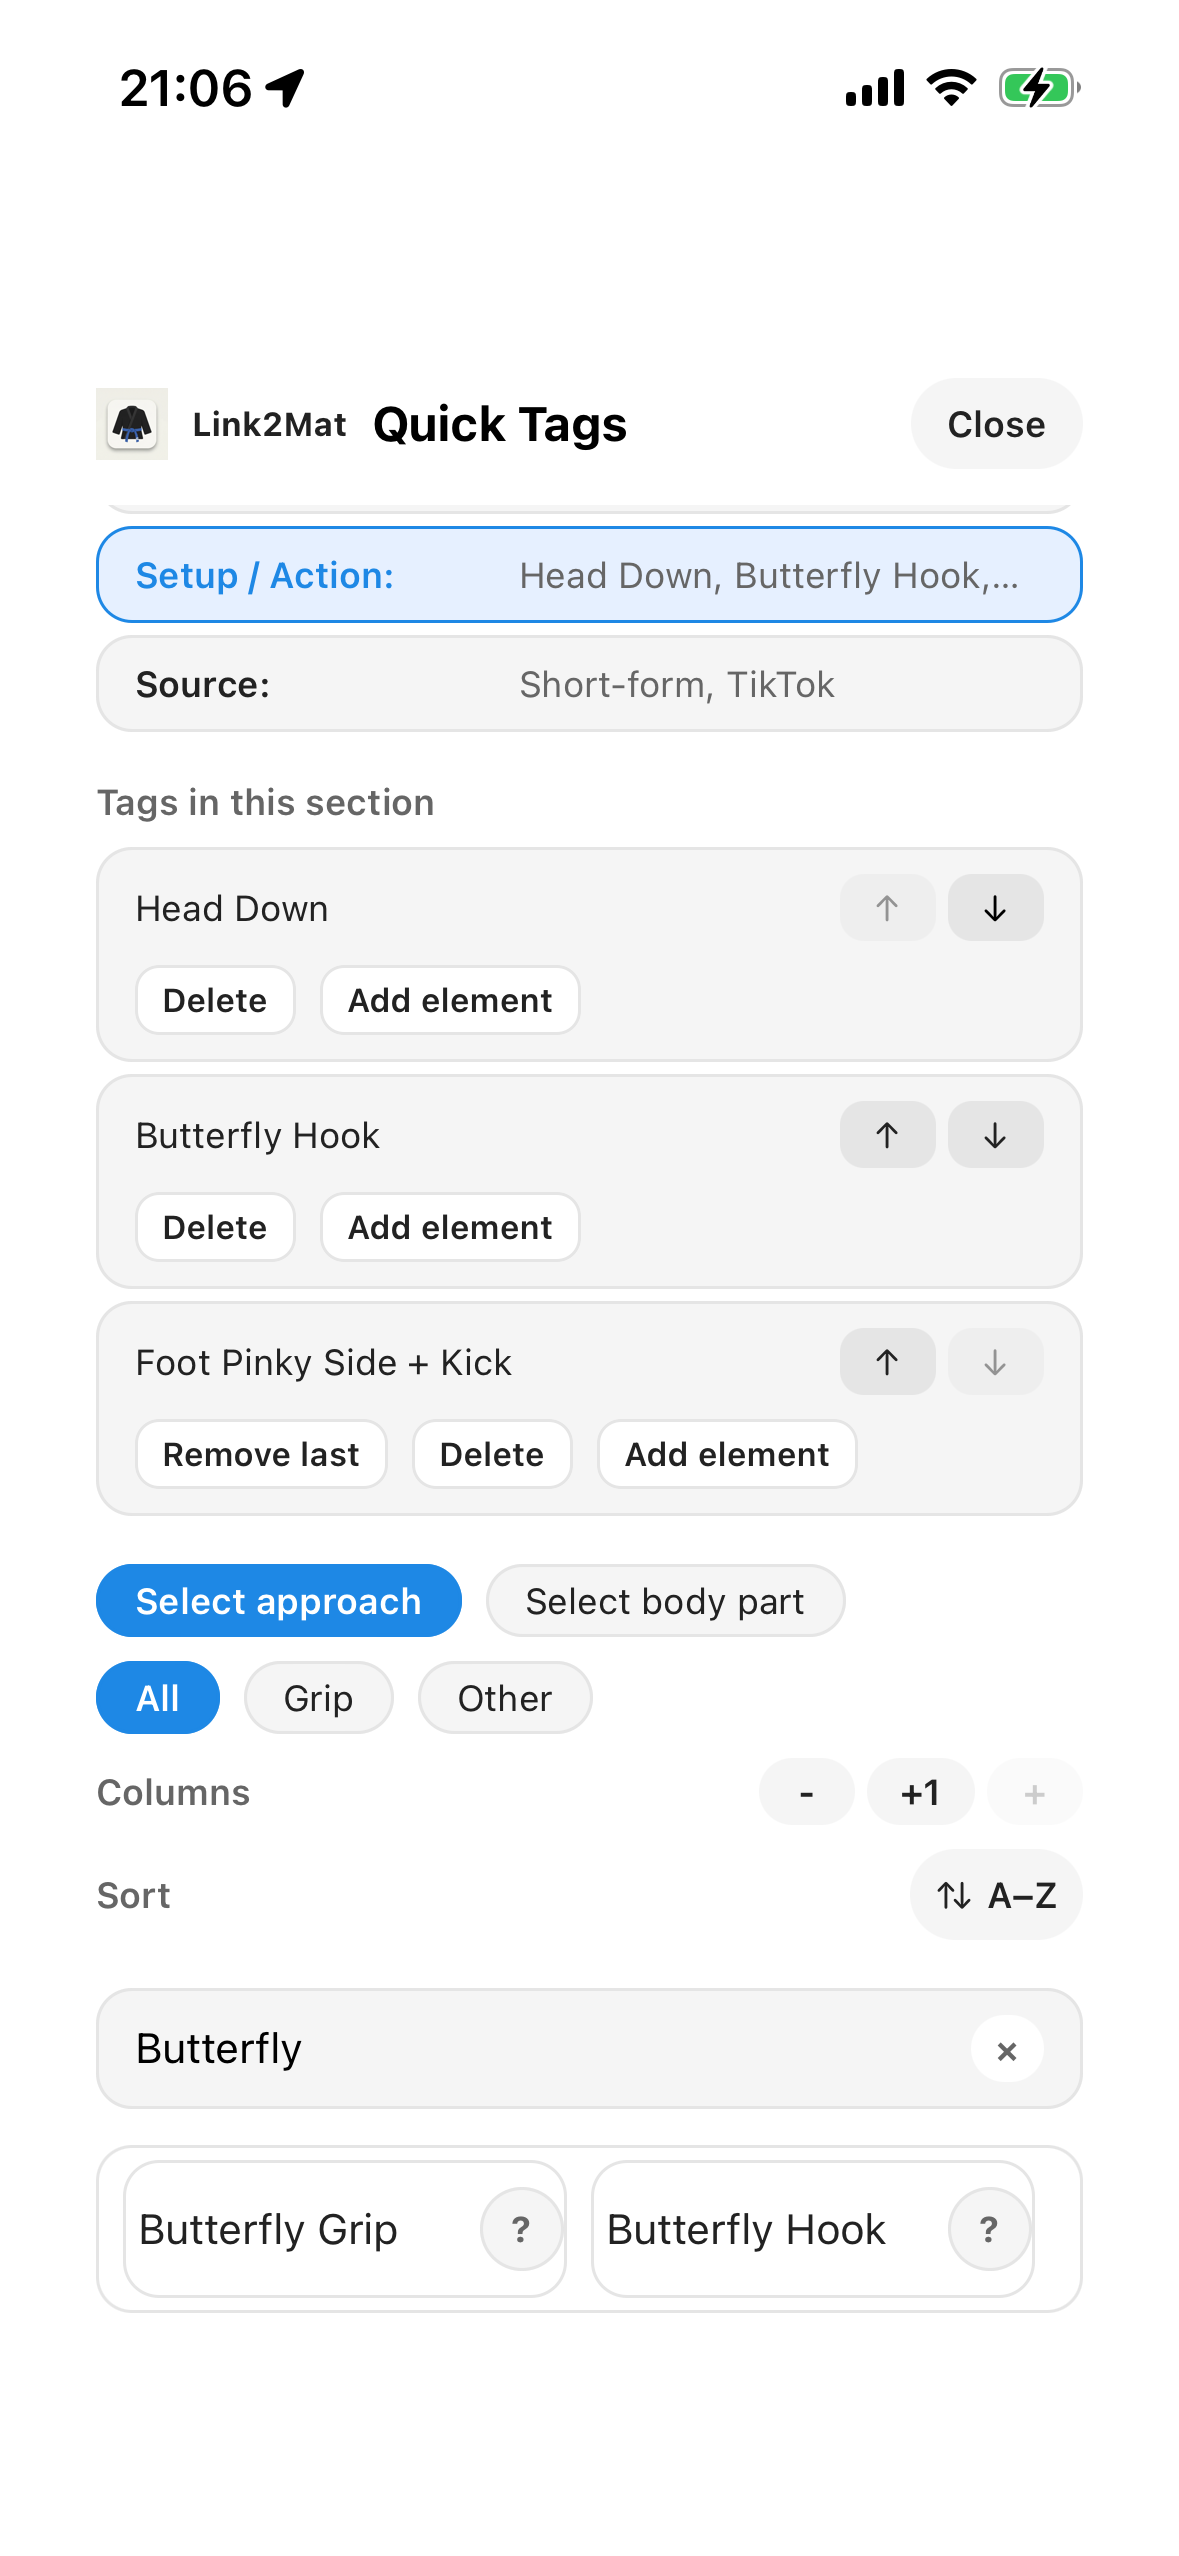Screen dimensions: 1179x2556
Task: Open help for Butterfly Grip
Action: 521,2229
